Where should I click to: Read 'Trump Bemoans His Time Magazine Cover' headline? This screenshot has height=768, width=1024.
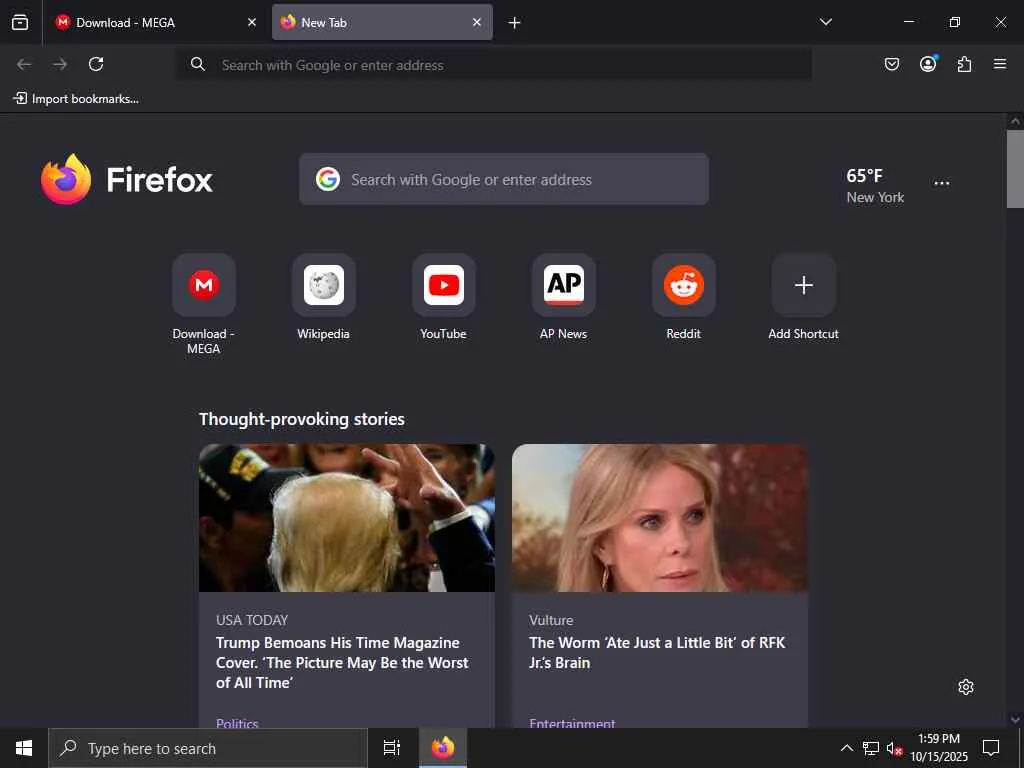pos(342,662)
